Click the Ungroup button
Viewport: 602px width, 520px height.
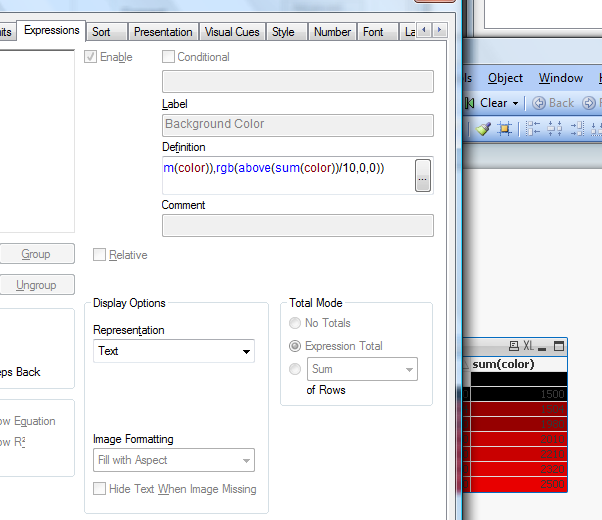pyautogui.click(x=37, y=285)
